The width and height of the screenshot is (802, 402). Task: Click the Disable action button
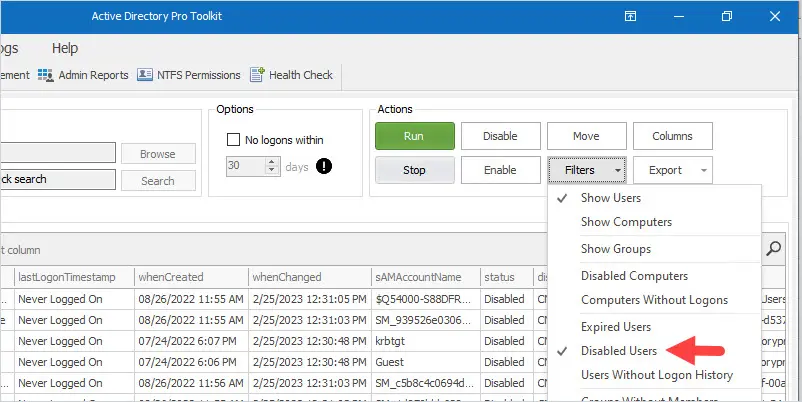point(501,136)
